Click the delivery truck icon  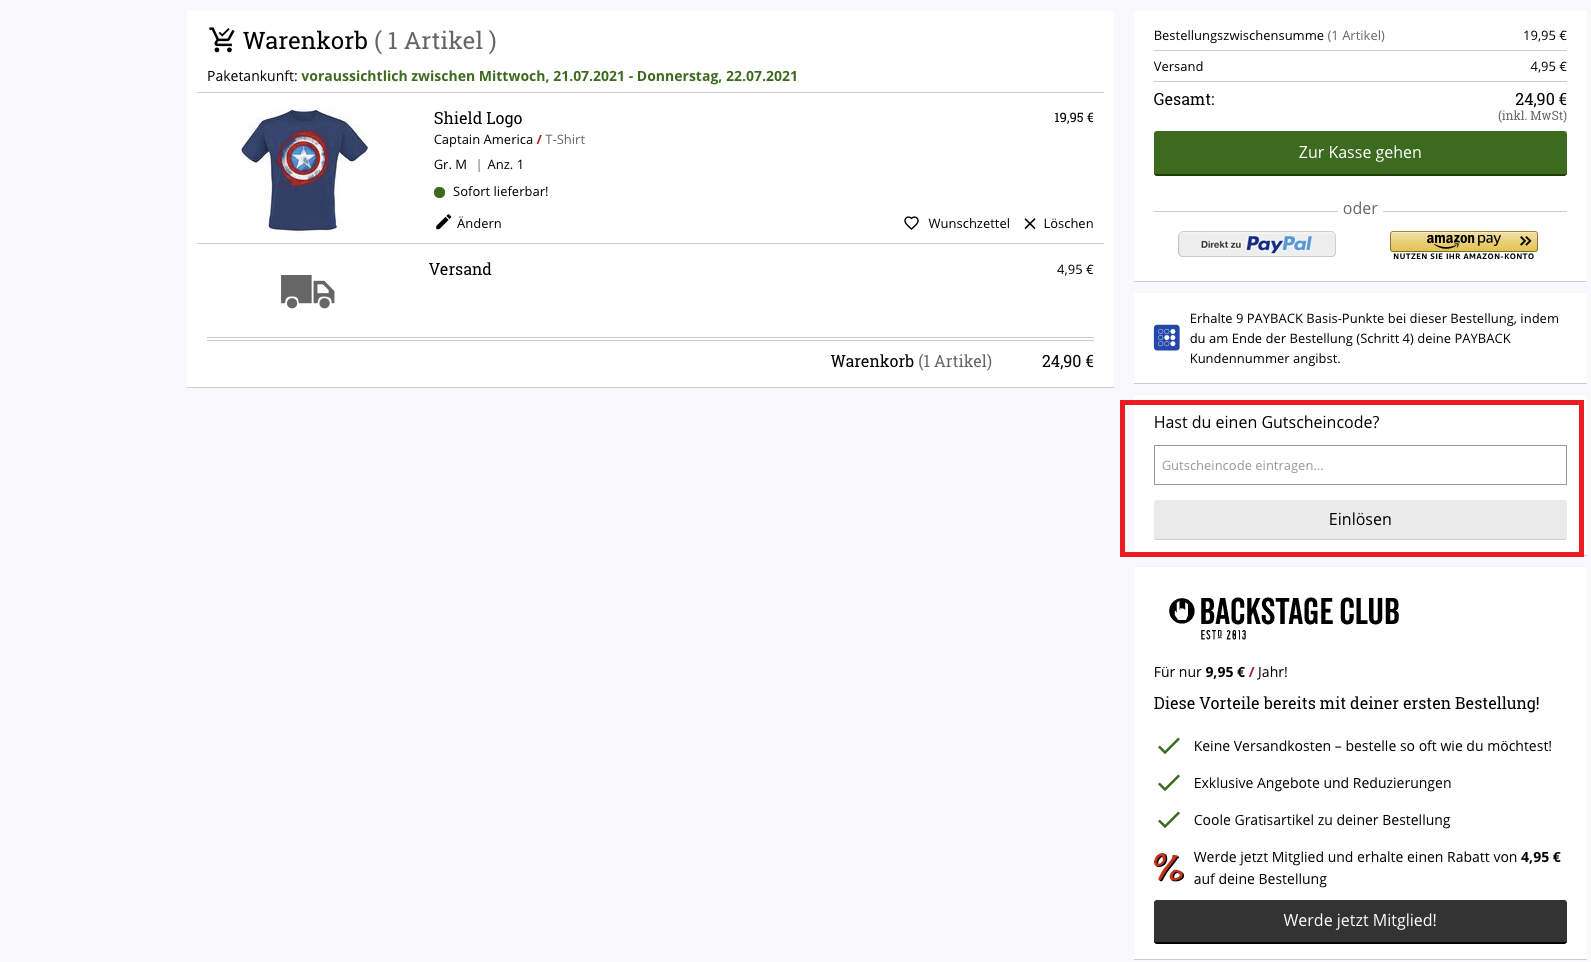point(307,291)
